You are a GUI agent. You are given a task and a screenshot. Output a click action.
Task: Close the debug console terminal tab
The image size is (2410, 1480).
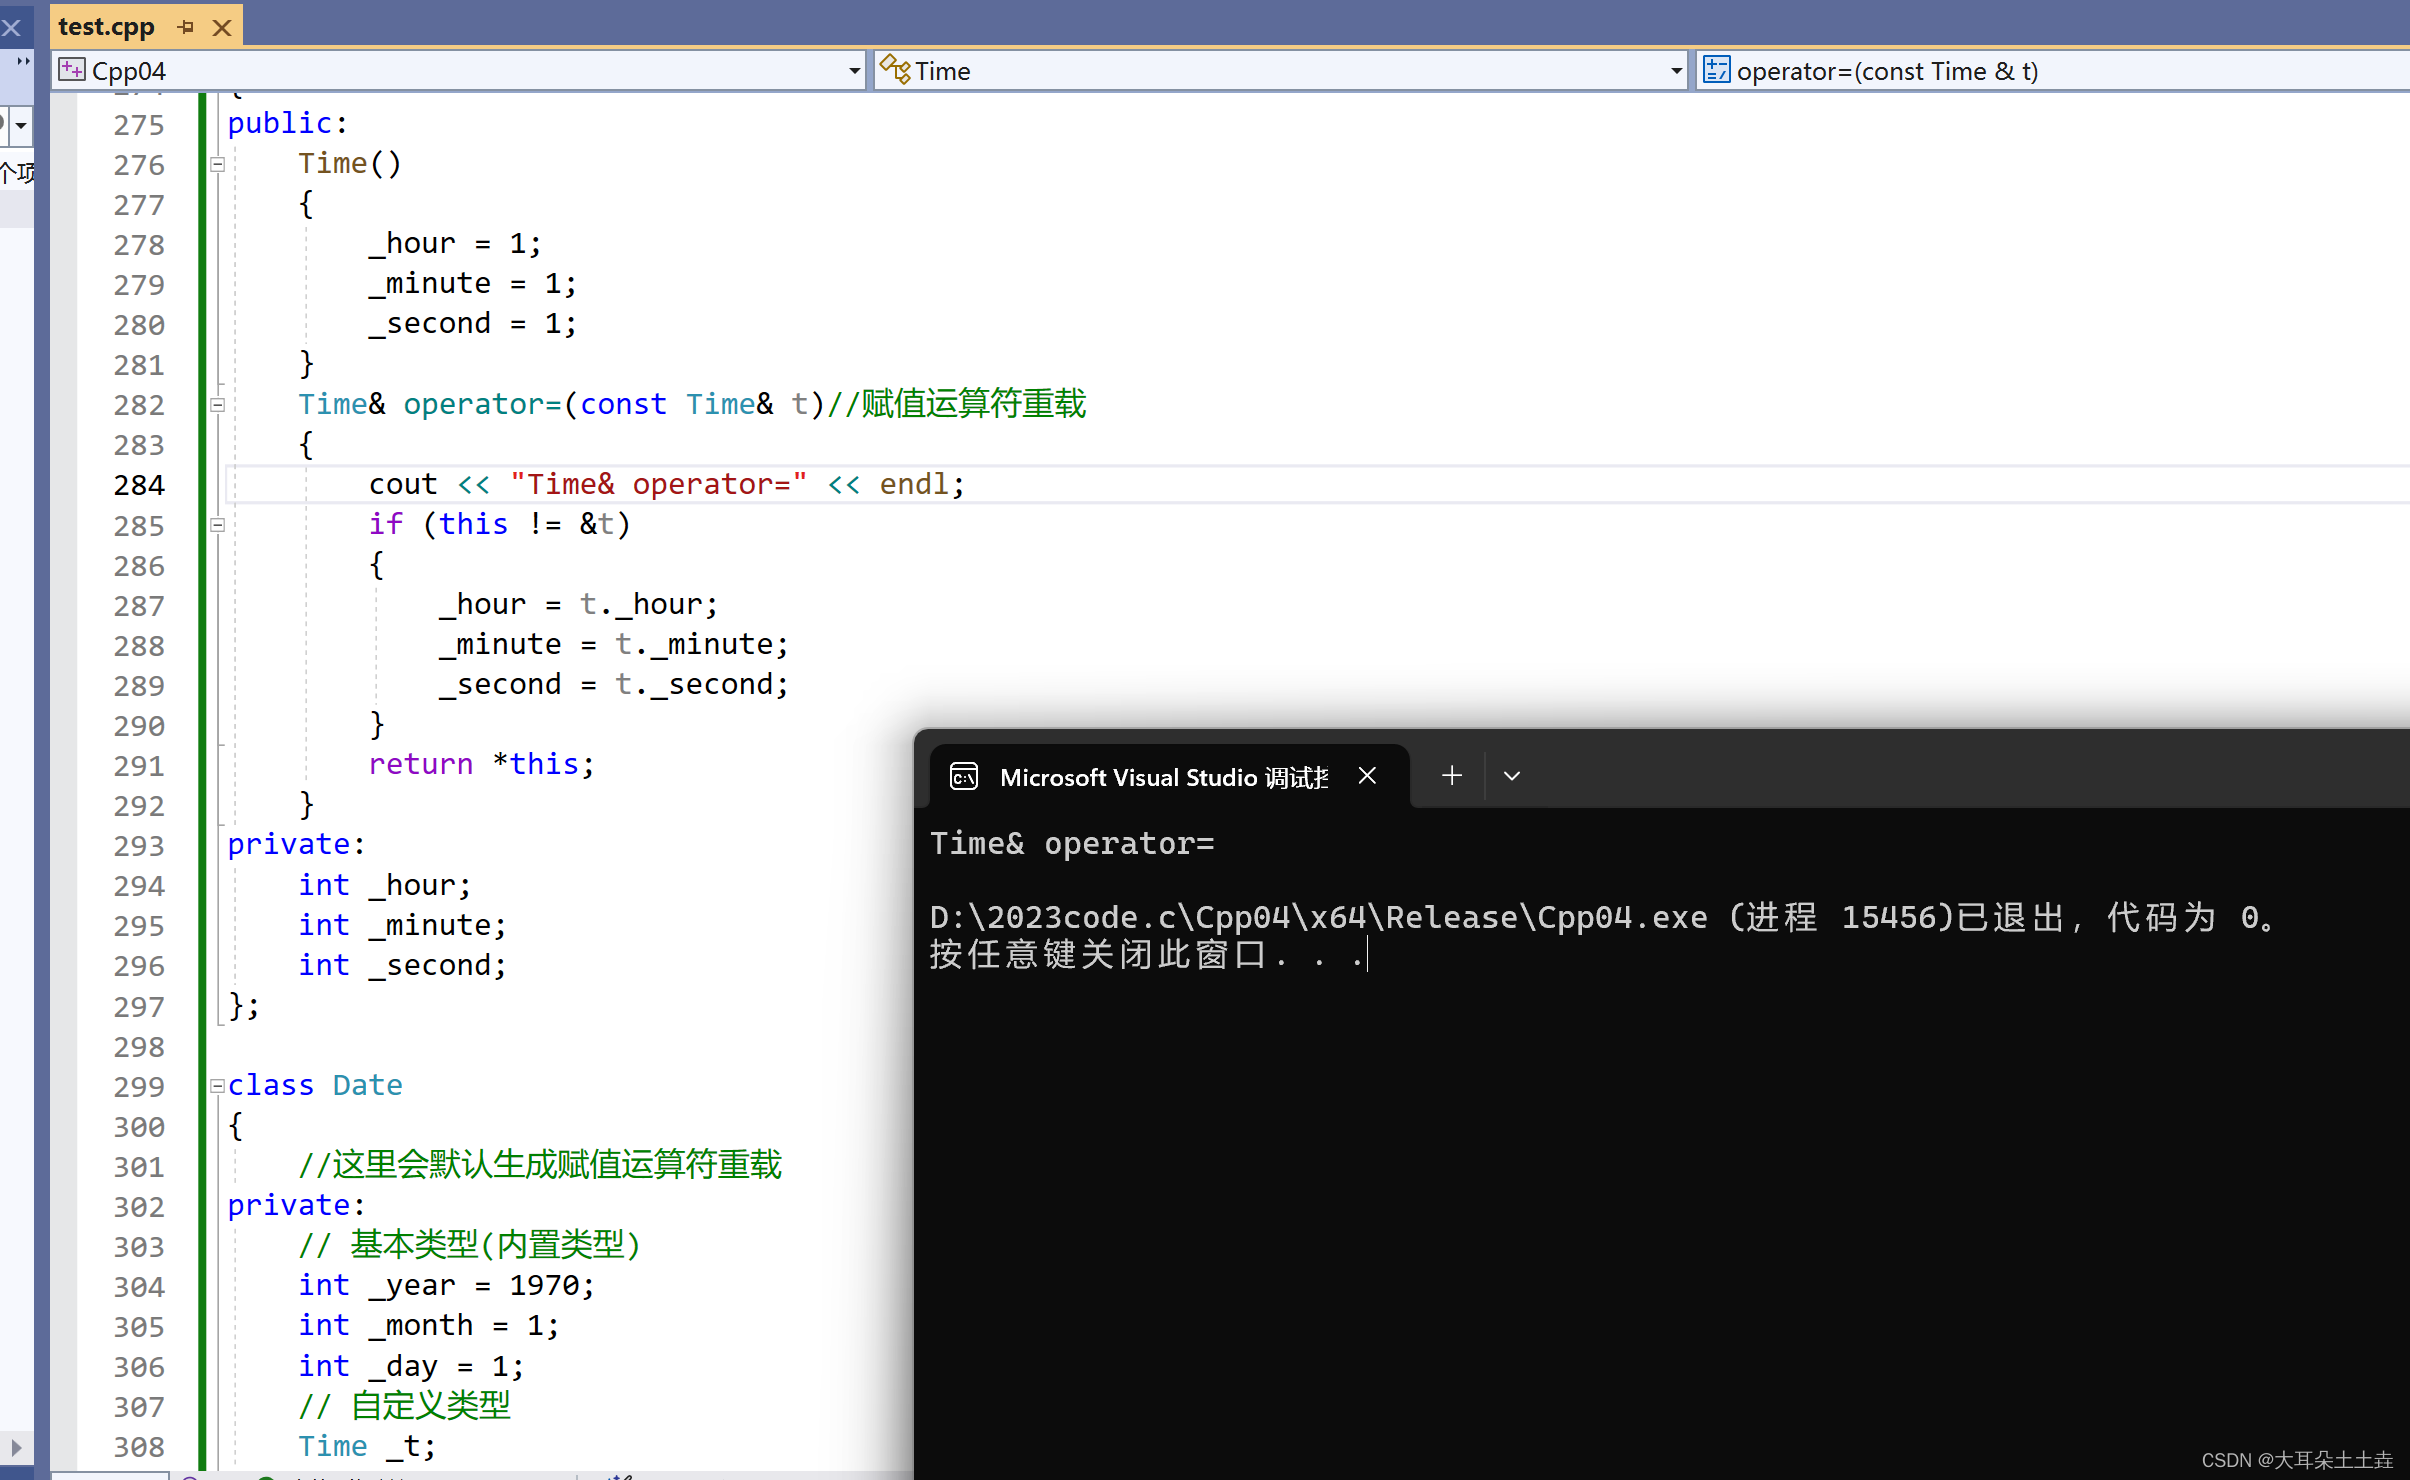click(1368, 776)
